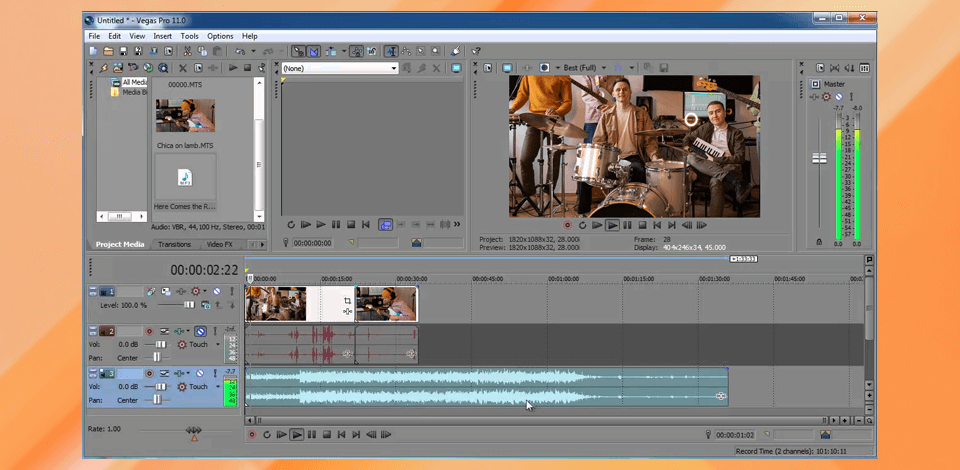This screenshot has width=960, height=470.
Task: Open track 3 audio FX icon
Action: tap(180, 373)
